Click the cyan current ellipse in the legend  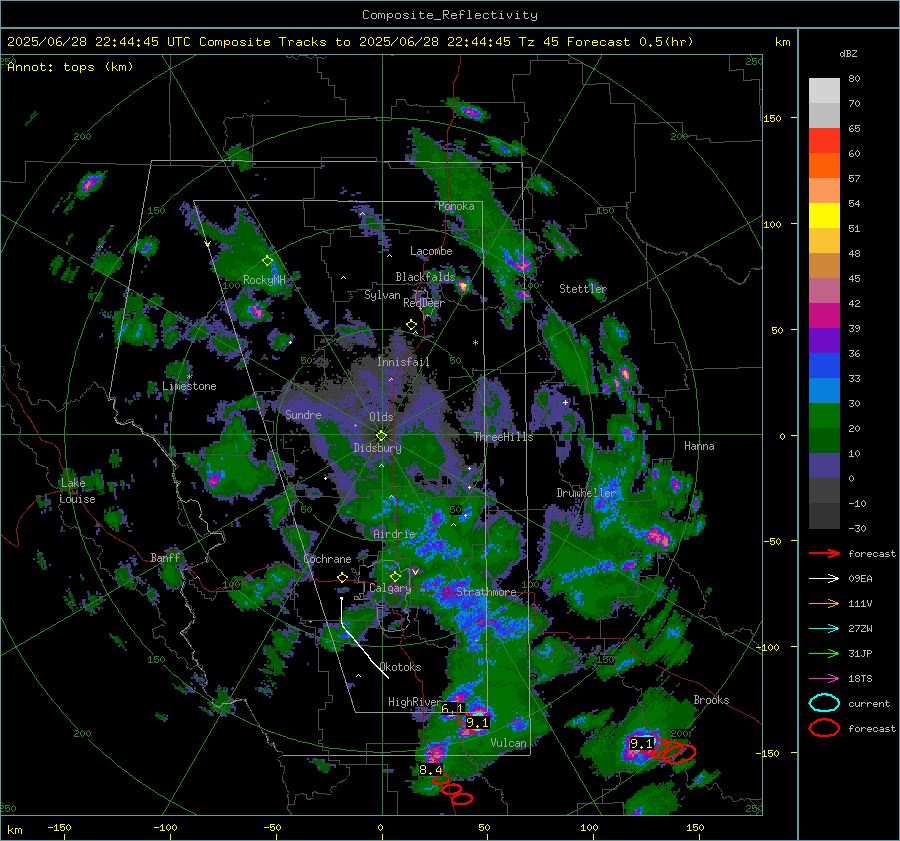pyautogui.click(x=824, y=703)
